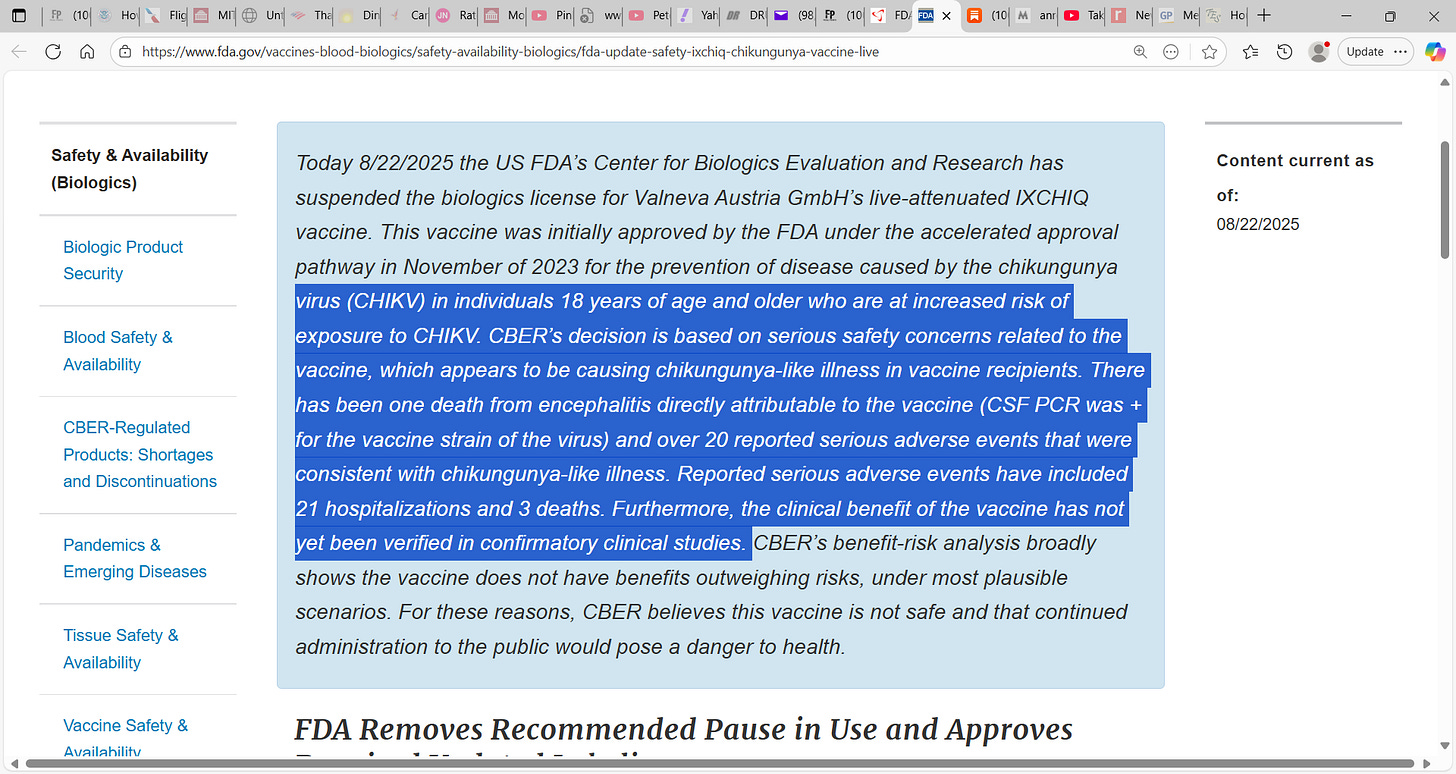Open Blood Safety & Availability link
Viewport: 1456px width, 774px height.
118,351
